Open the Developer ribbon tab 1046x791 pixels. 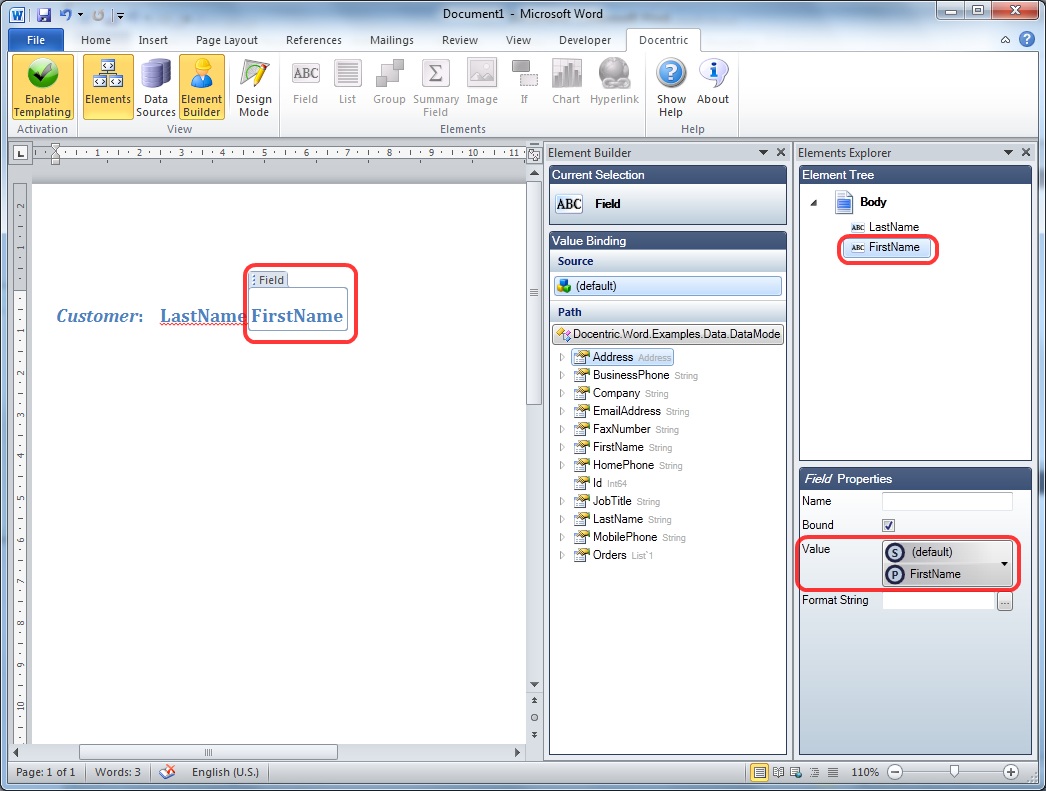(585, 40)
